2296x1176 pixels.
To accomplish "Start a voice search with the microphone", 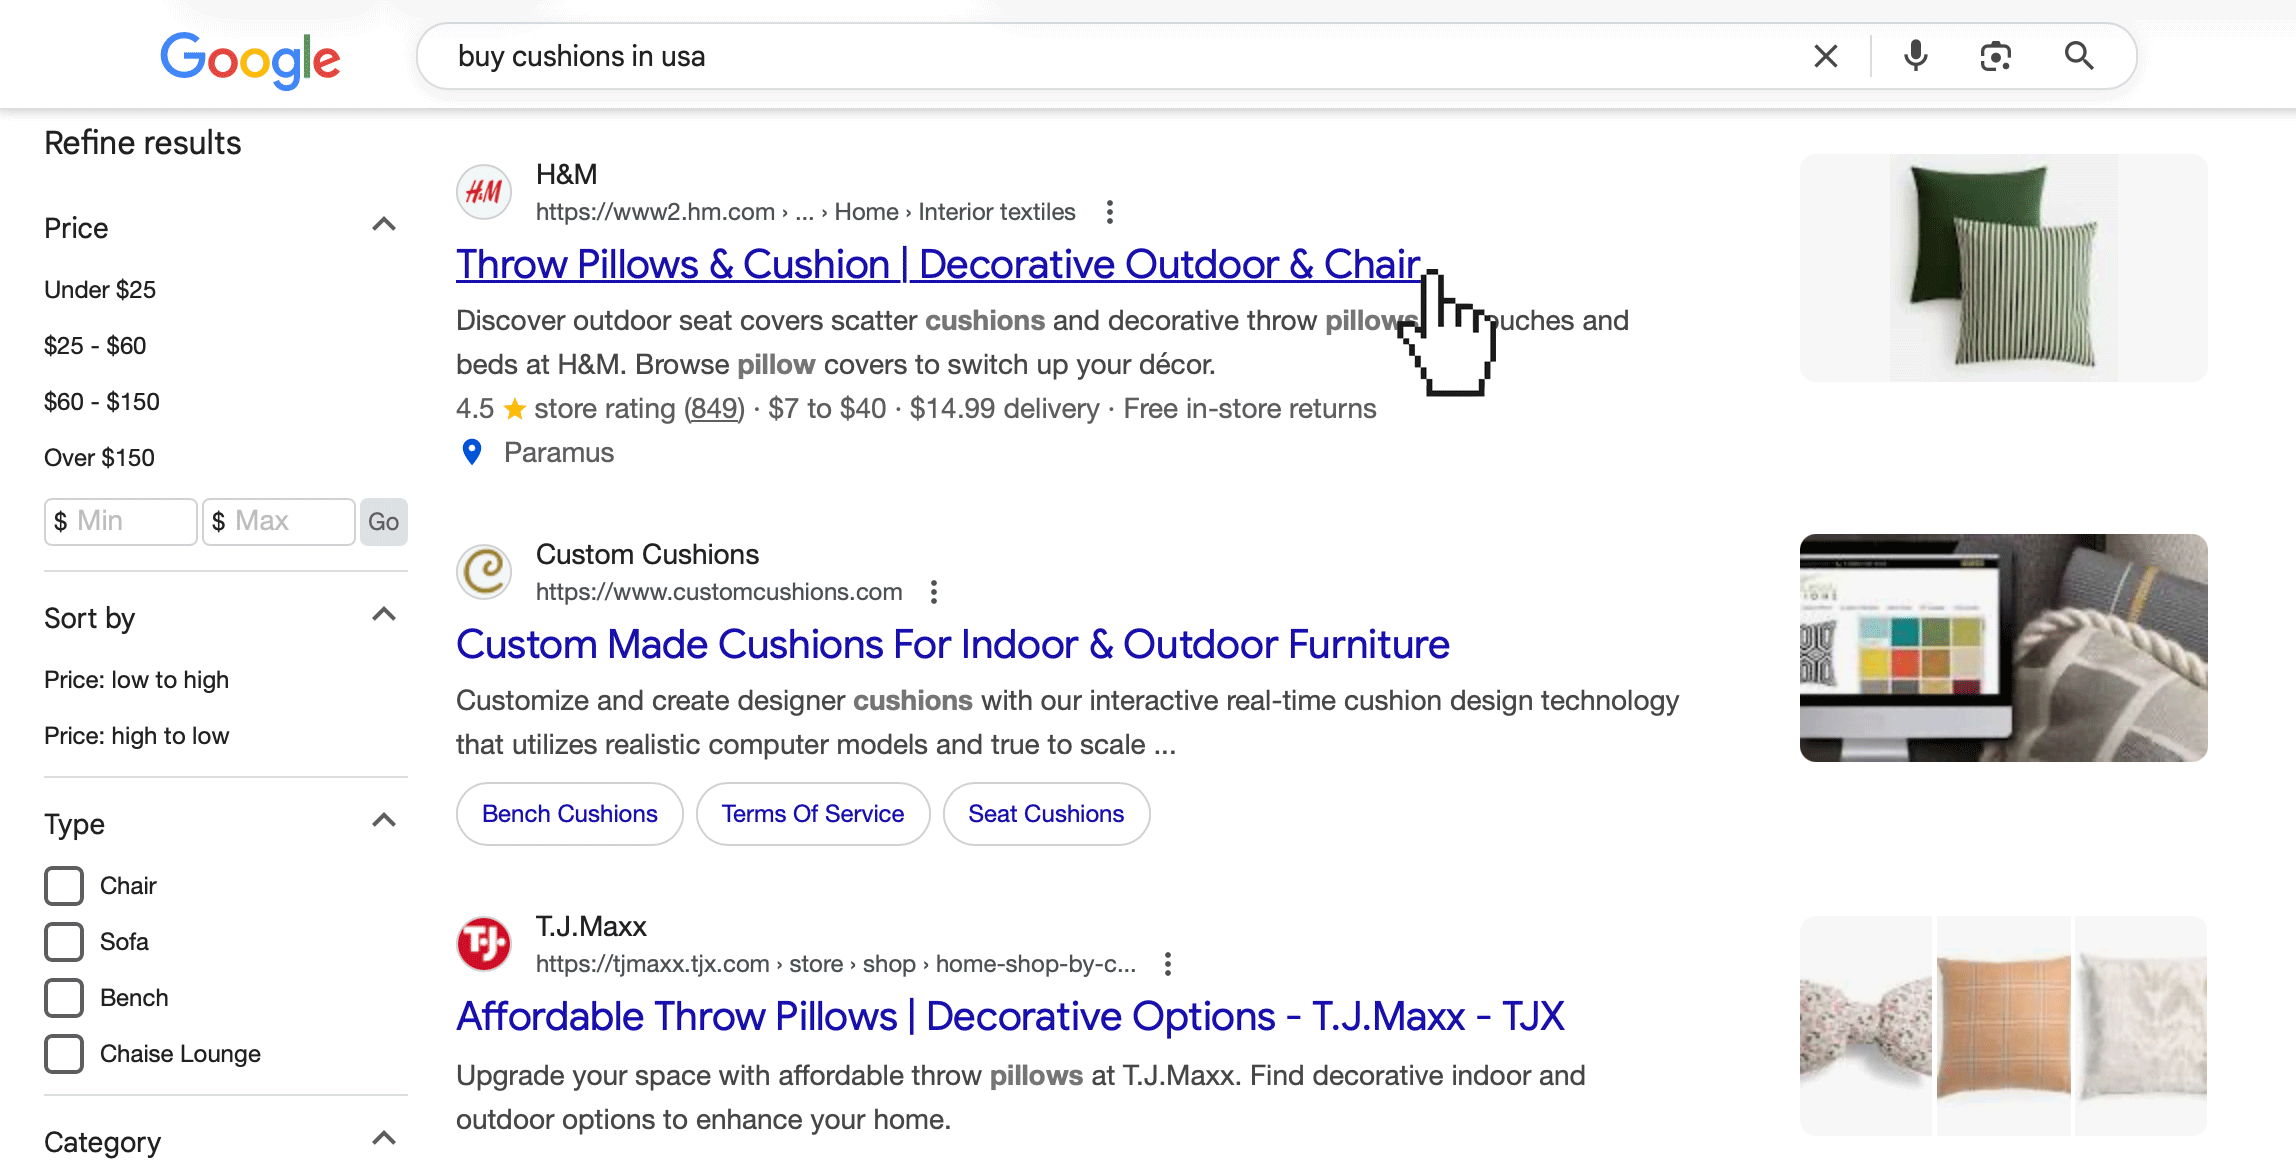I will click(x=1914, y=56).
